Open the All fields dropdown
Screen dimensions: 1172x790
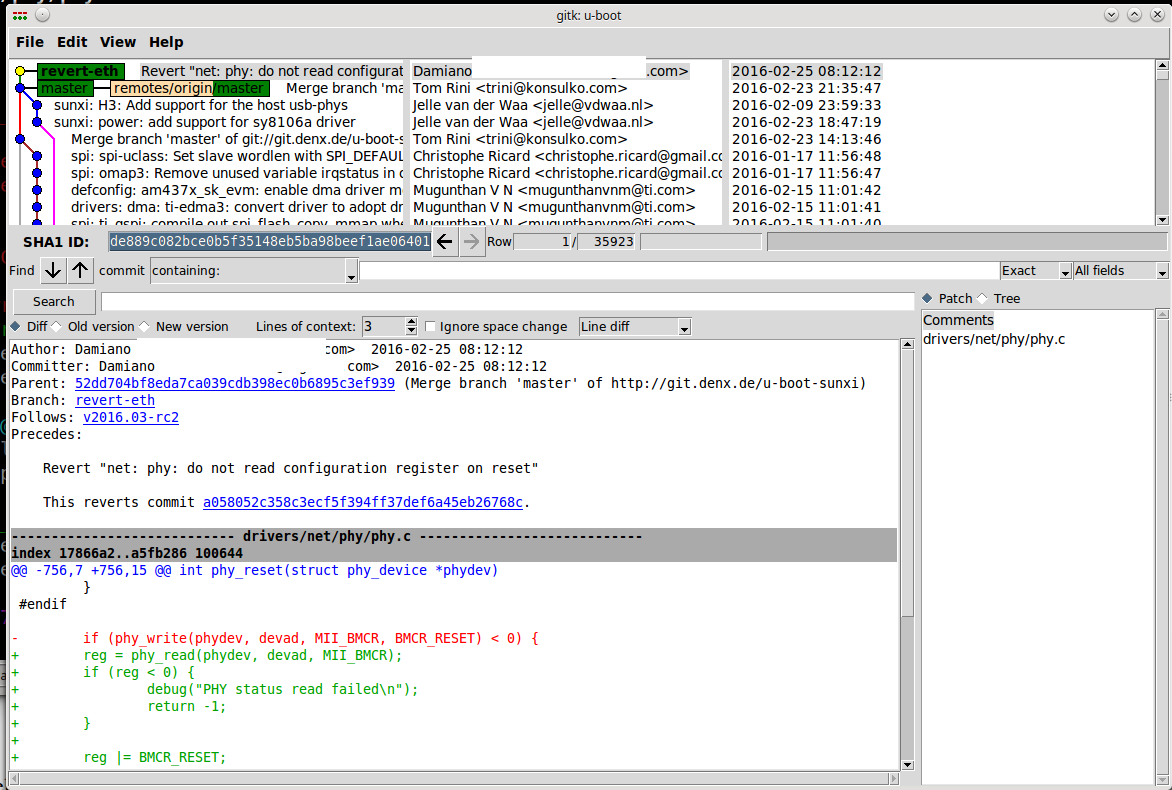tap(1120, 271)
